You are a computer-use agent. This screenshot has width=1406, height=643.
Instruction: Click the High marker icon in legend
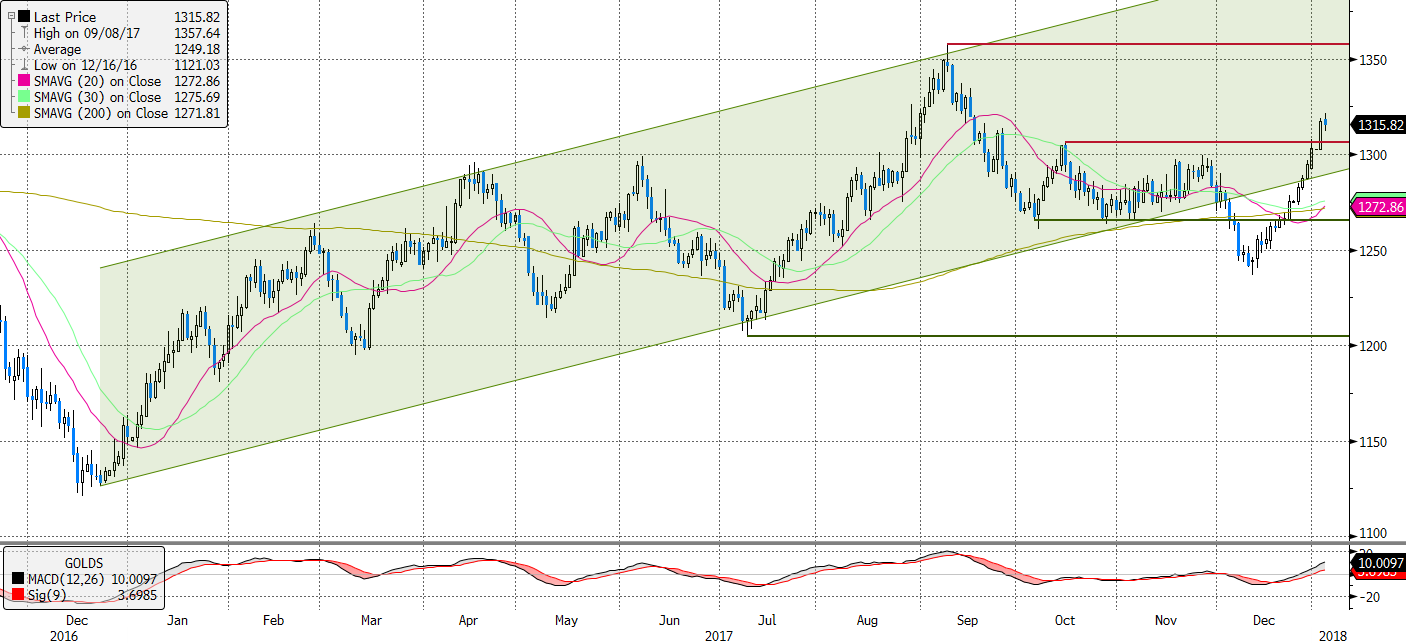coord(24,33)
